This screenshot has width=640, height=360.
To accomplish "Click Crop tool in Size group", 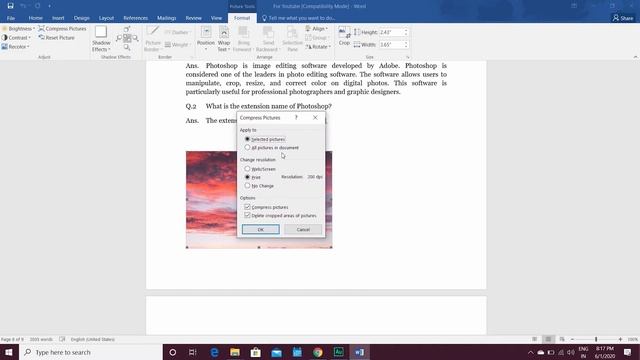I will pyautogui.click(x=344, y=36).
